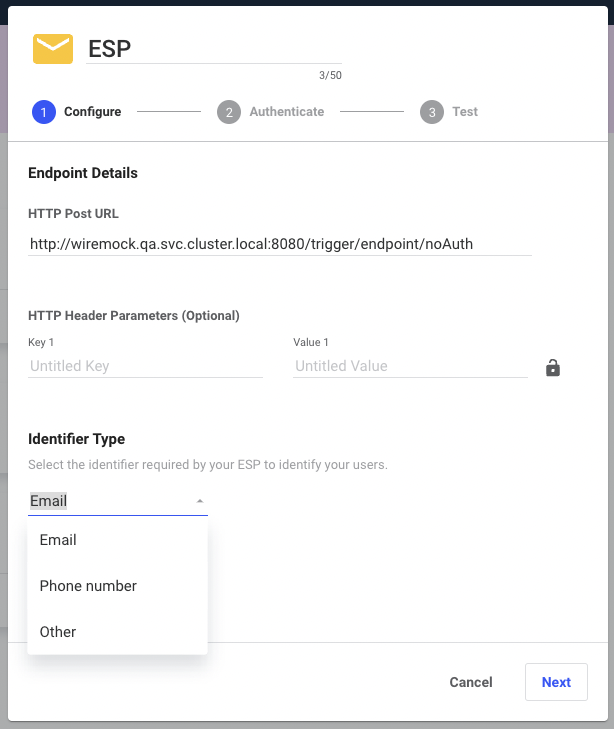Click the Email selected value field
614x729 pixels.
[118, 501]
